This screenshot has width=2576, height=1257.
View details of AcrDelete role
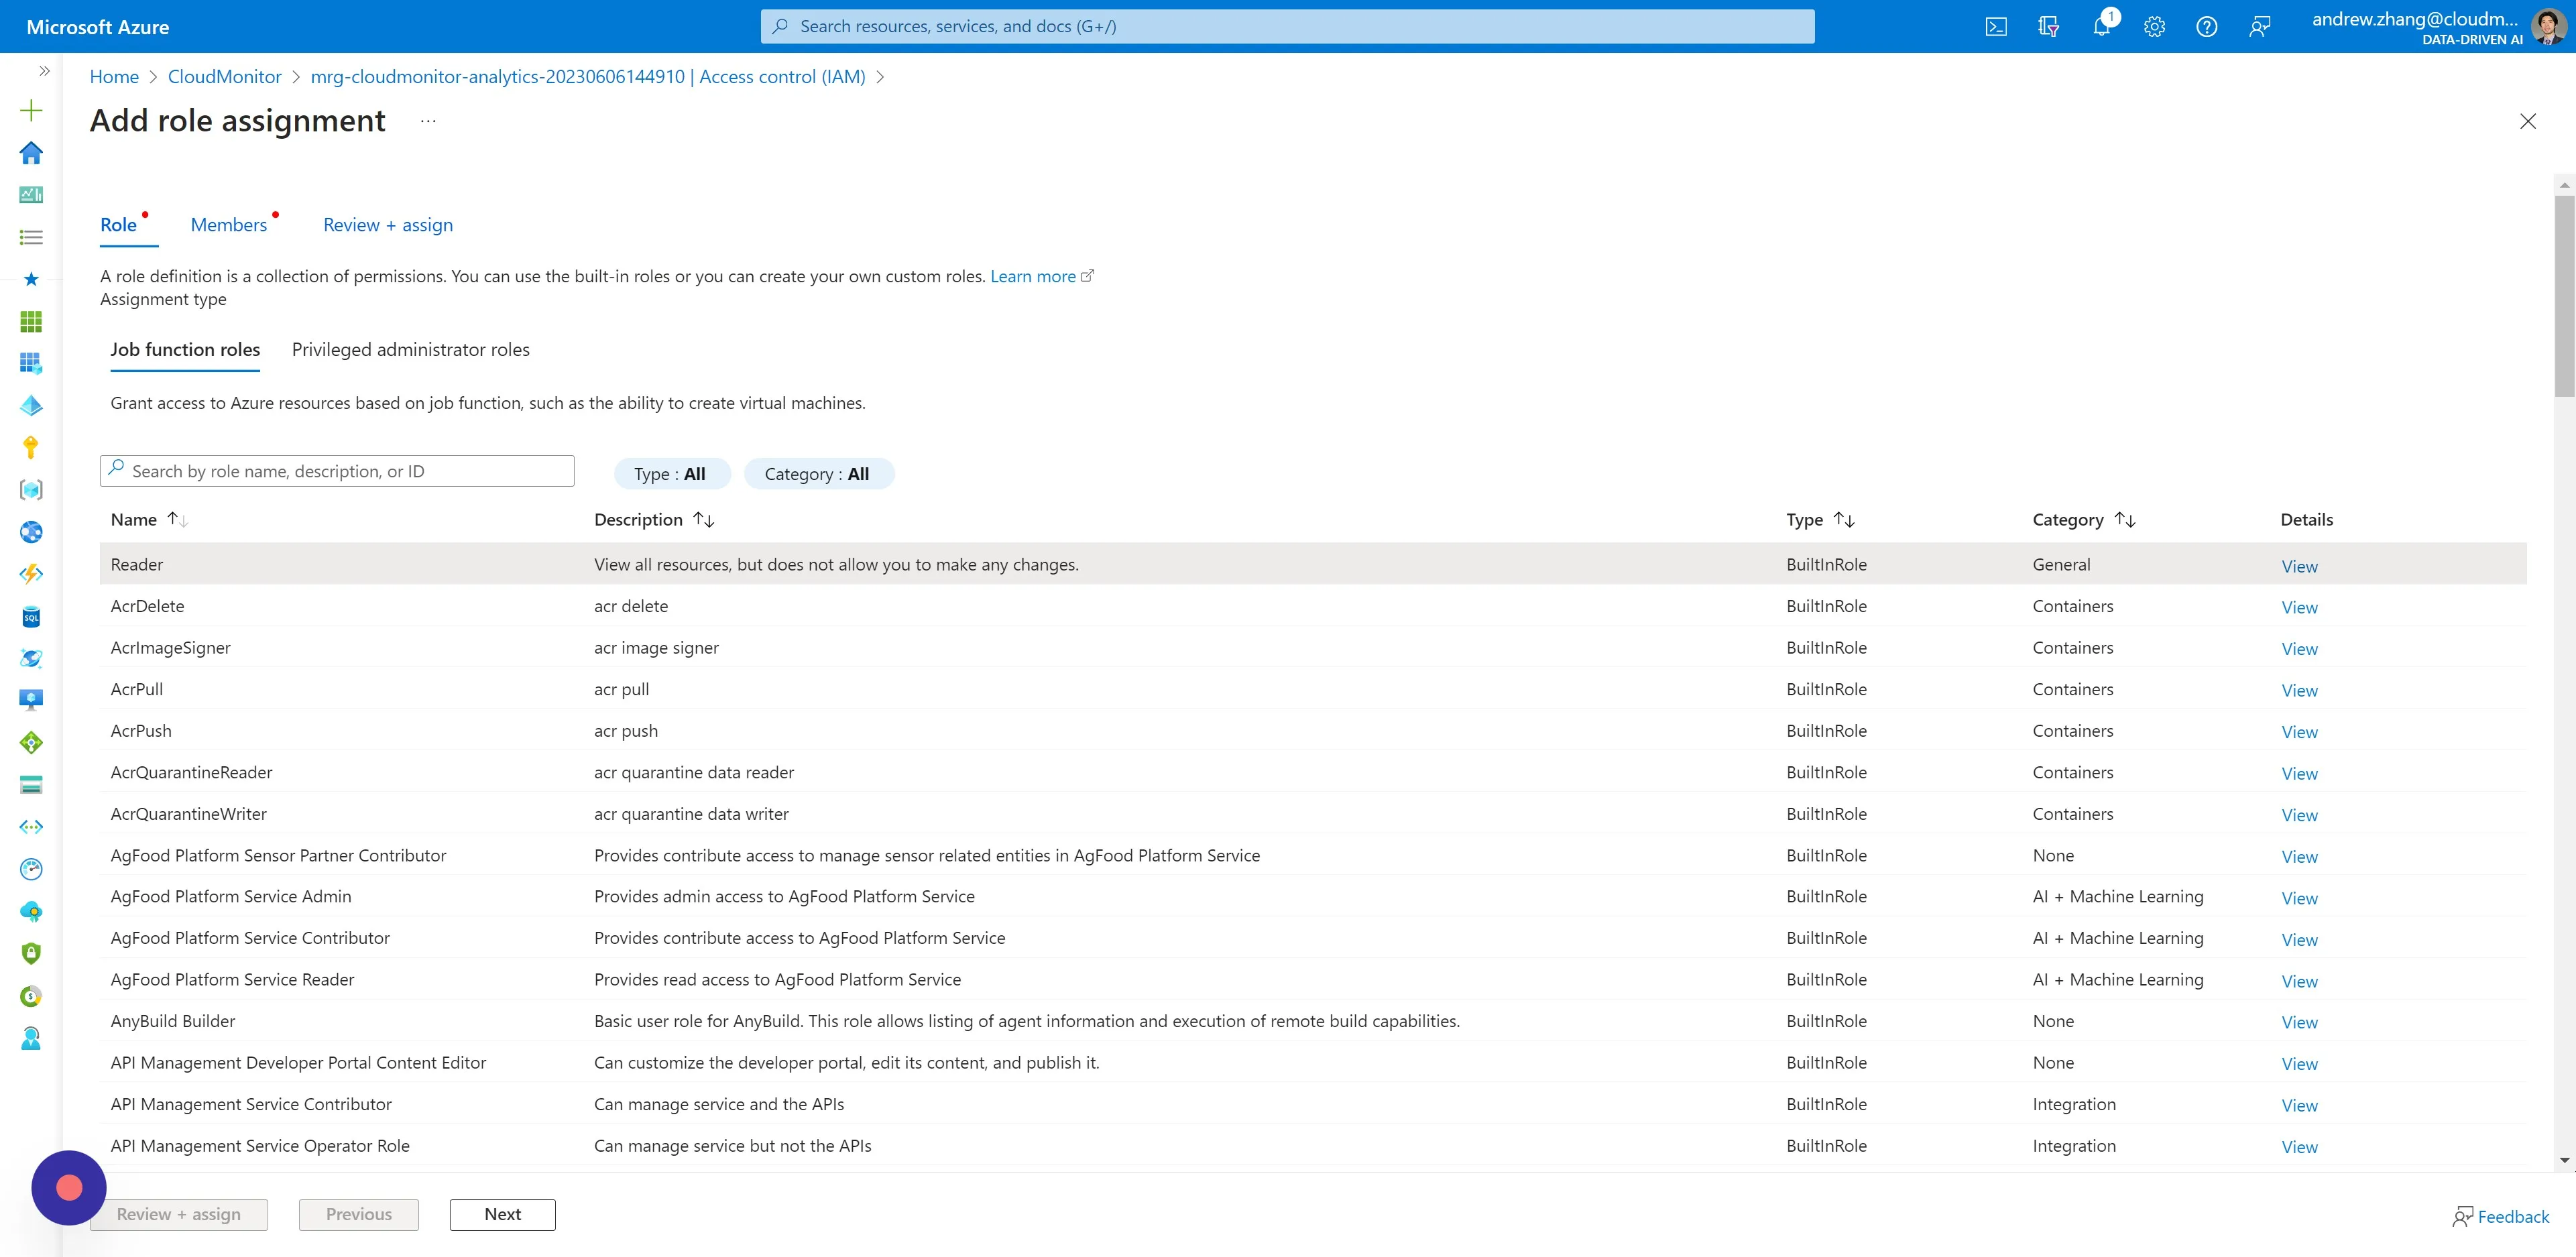(x=2299, y=608)
